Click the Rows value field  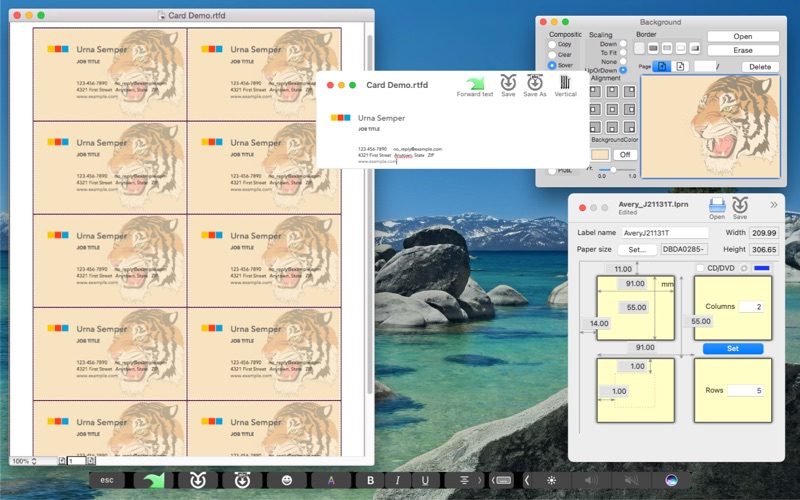(745, 390)
